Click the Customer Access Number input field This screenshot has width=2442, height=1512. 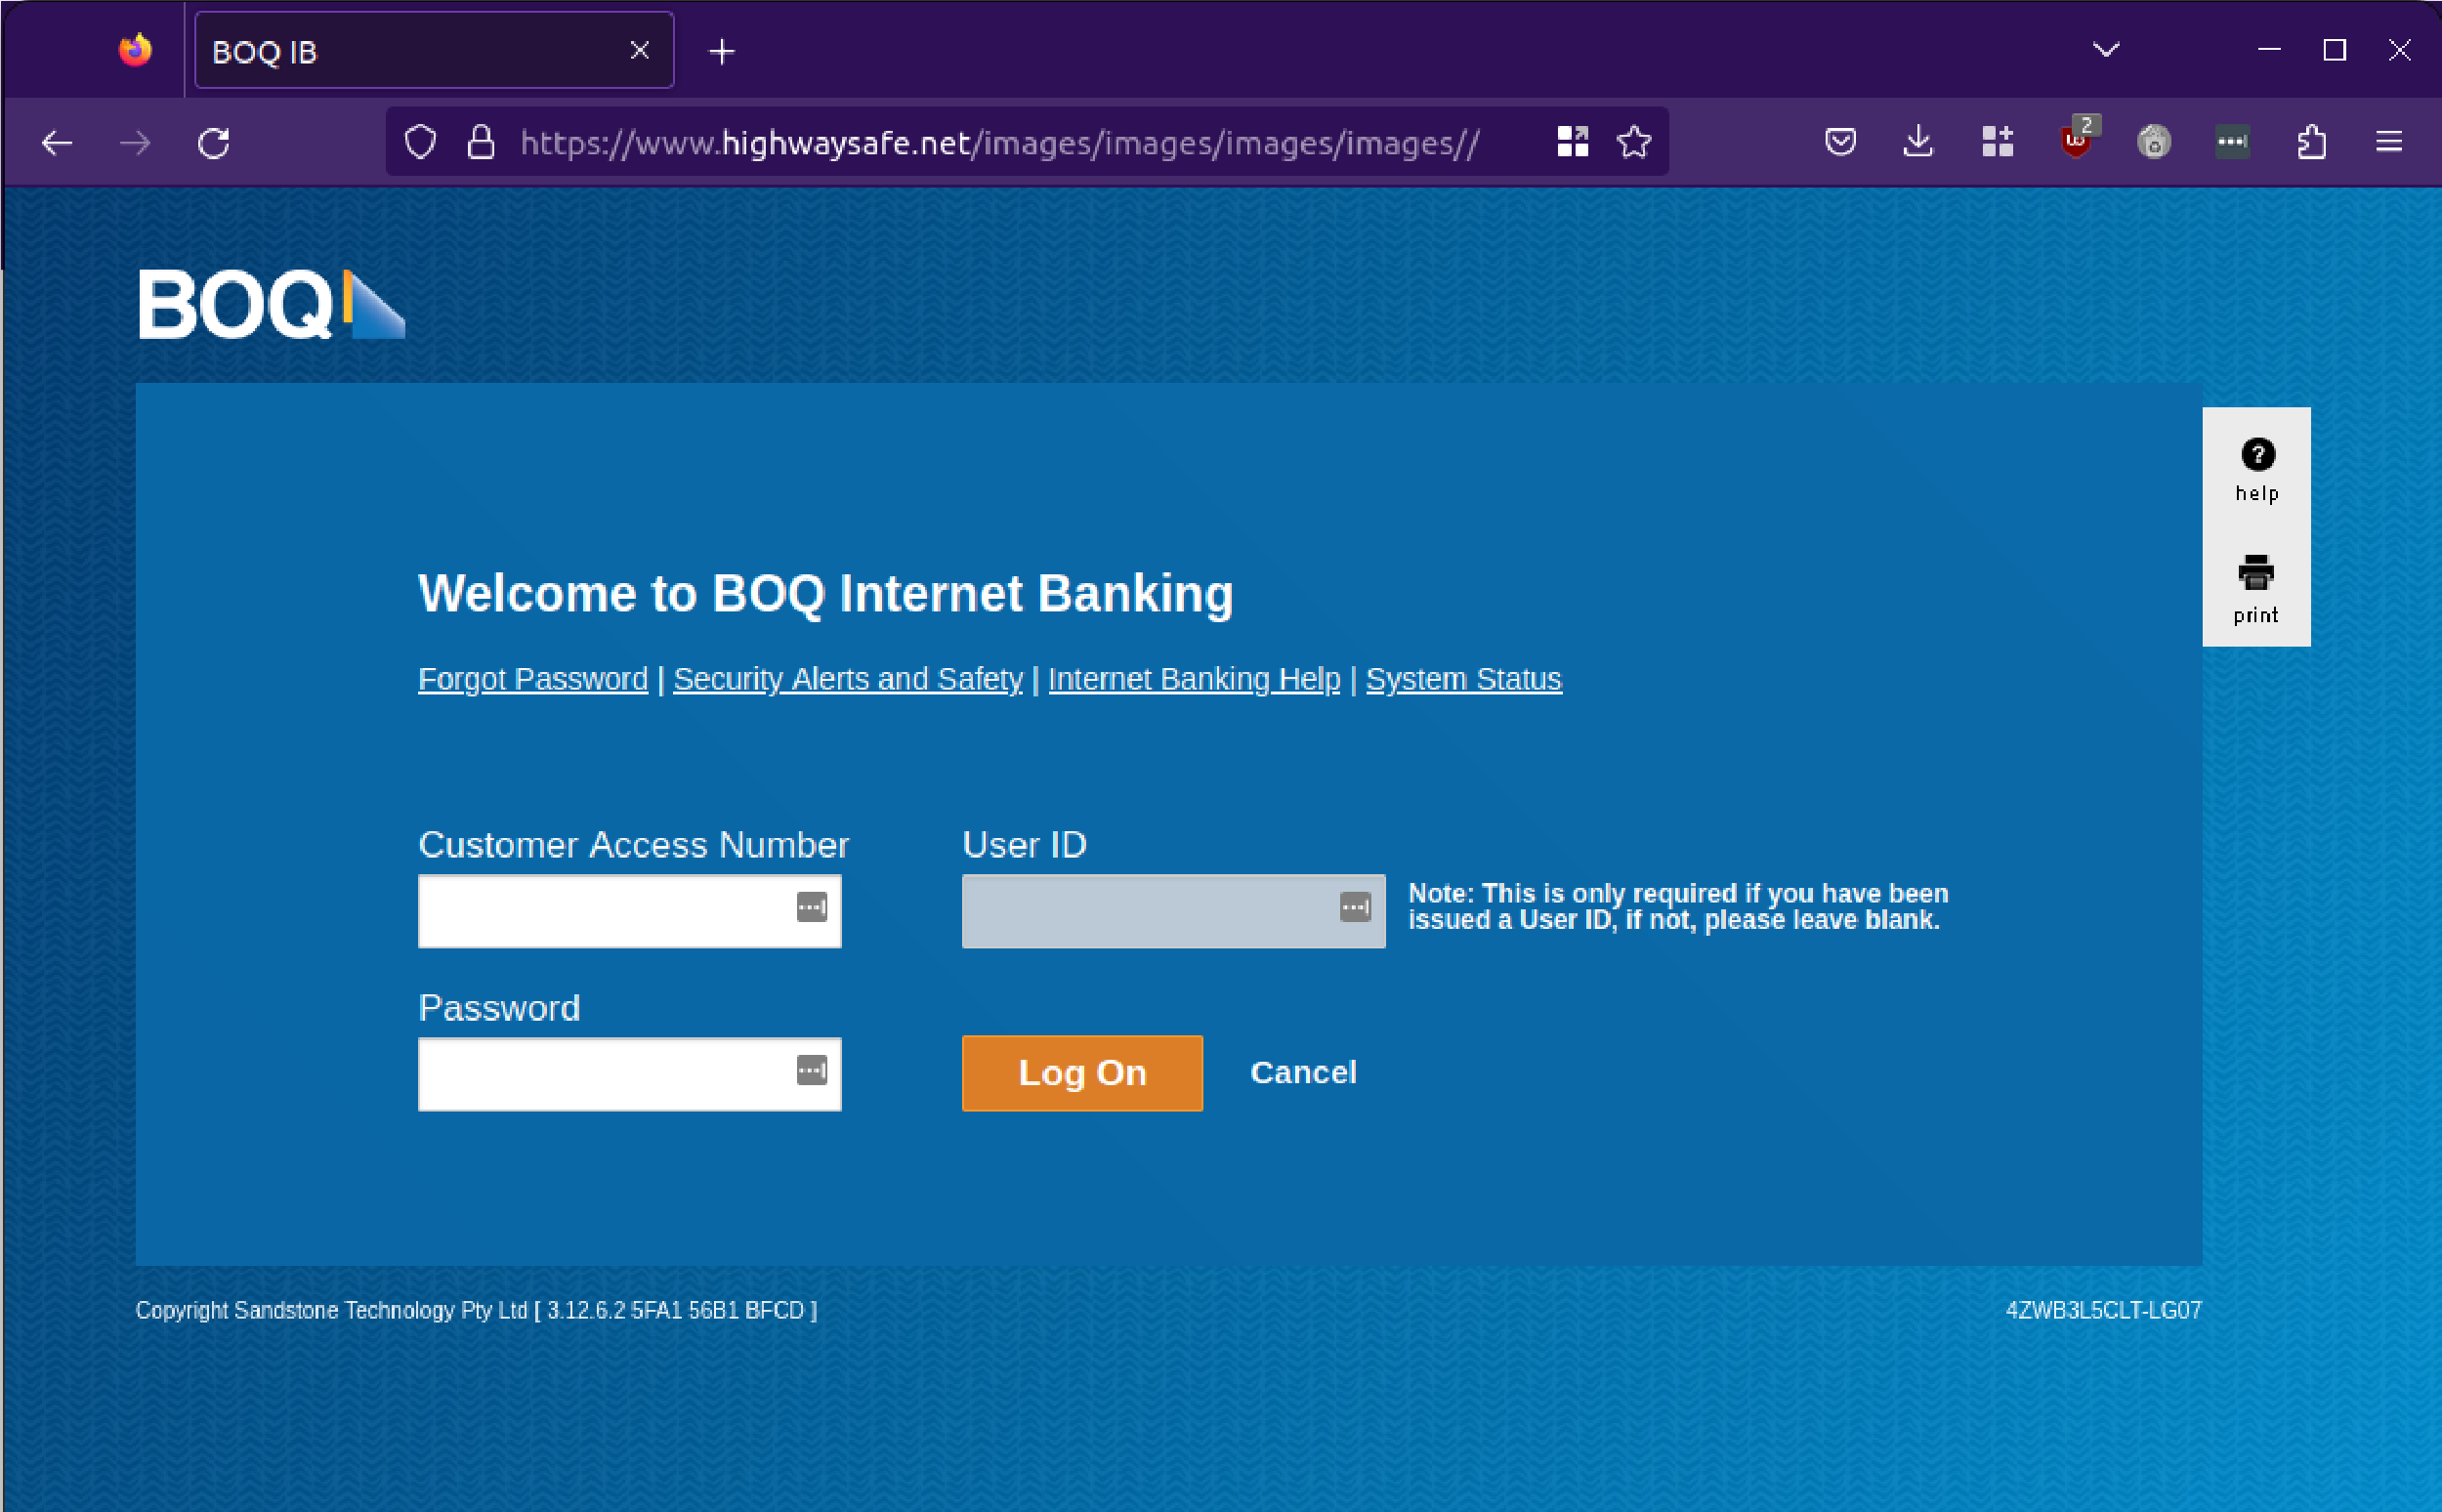[630, 910]
